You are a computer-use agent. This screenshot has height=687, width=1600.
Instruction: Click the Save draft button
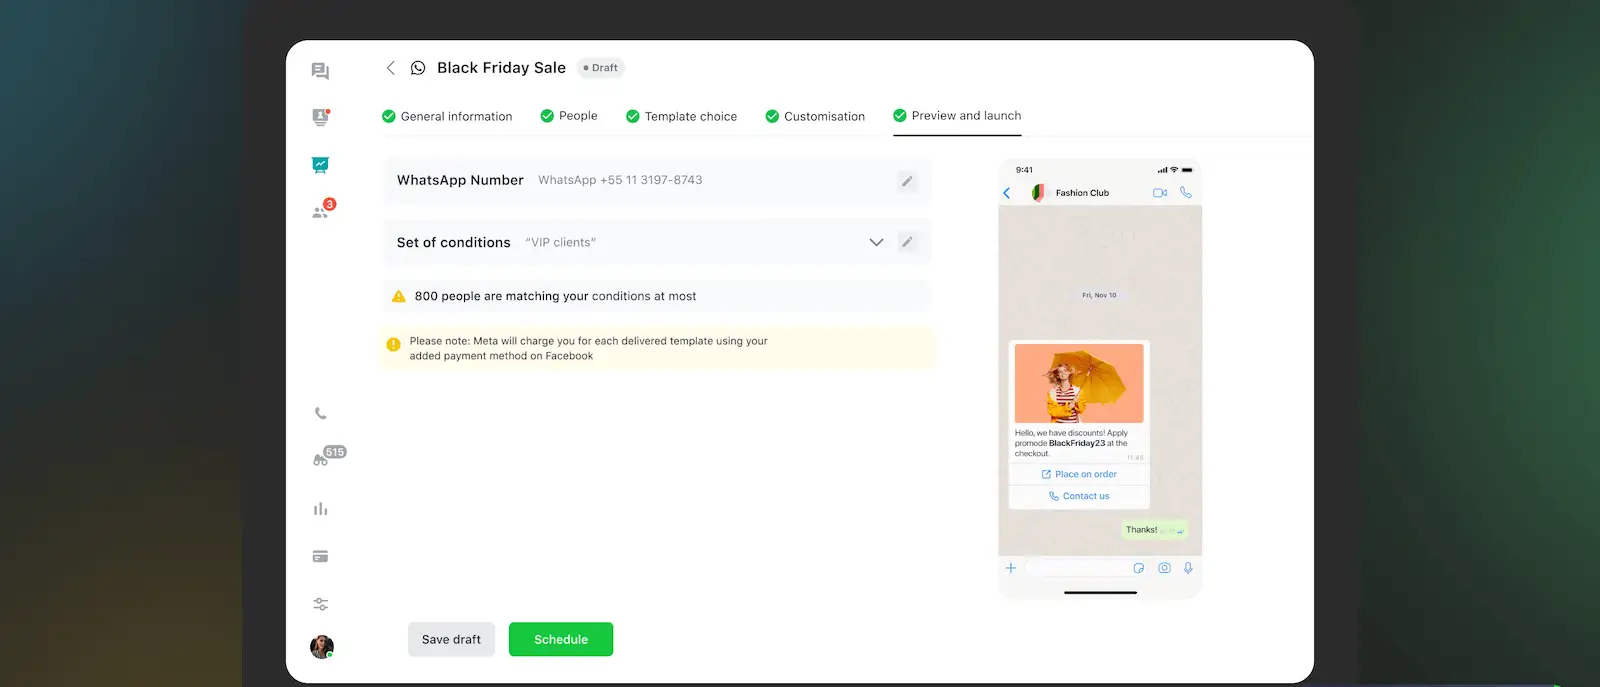pos(451,639)
